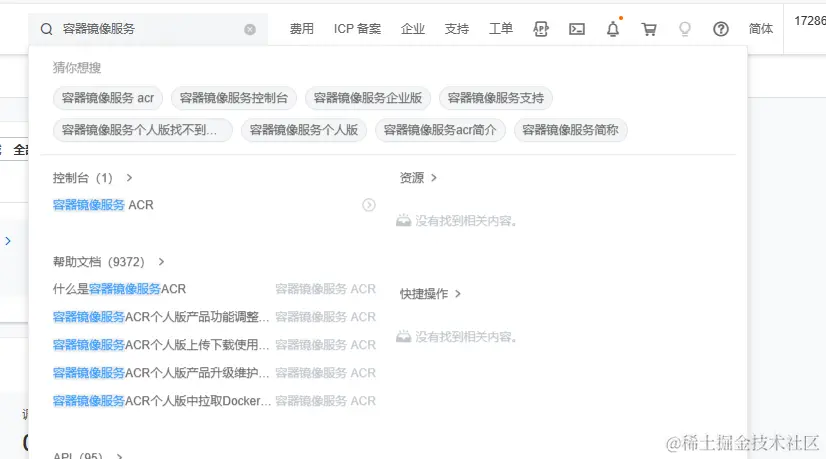Click the account number 17286
Screen dimensions: 826x459
tap(810, 21)
